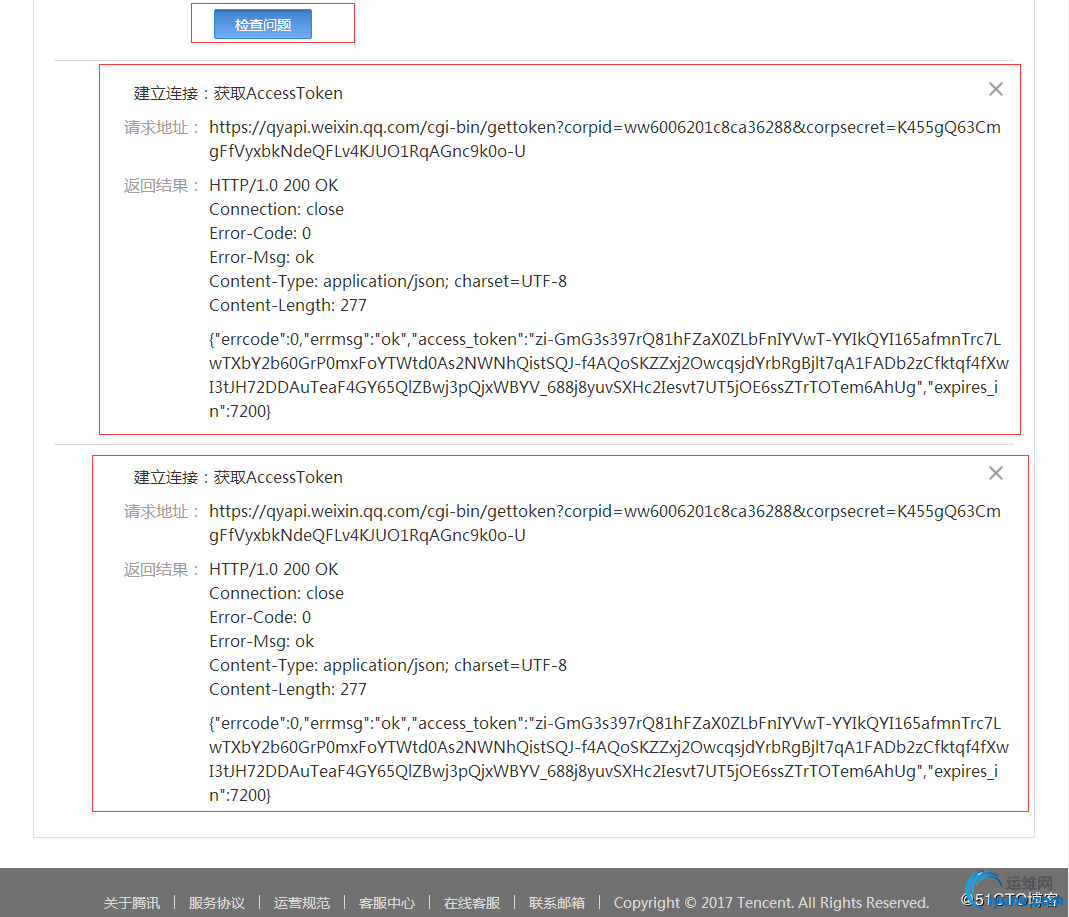Click the first panel's 建立连接 heading
Image resolution: width=1069 pixels, height=917 pixels.
(238, 93)
